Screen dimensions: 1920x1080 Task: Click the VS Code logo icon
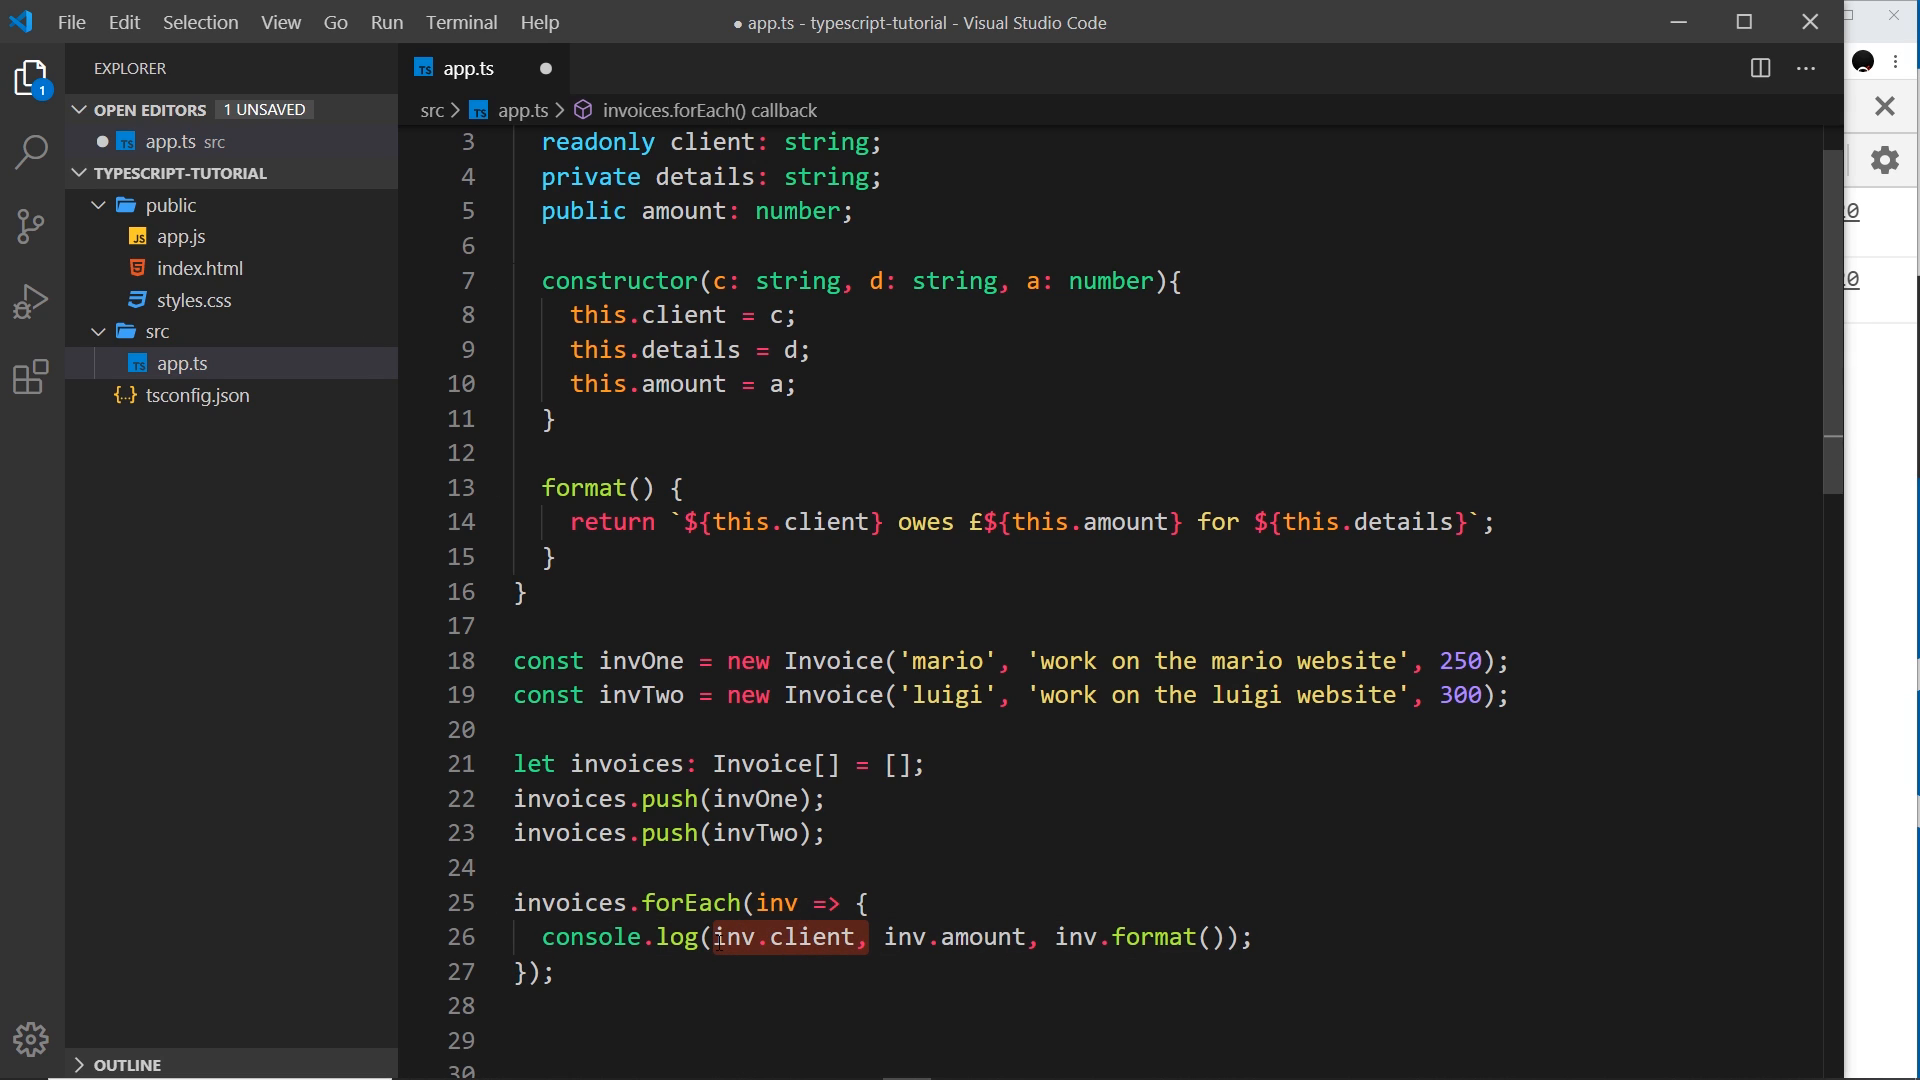(x=22, y=21)
